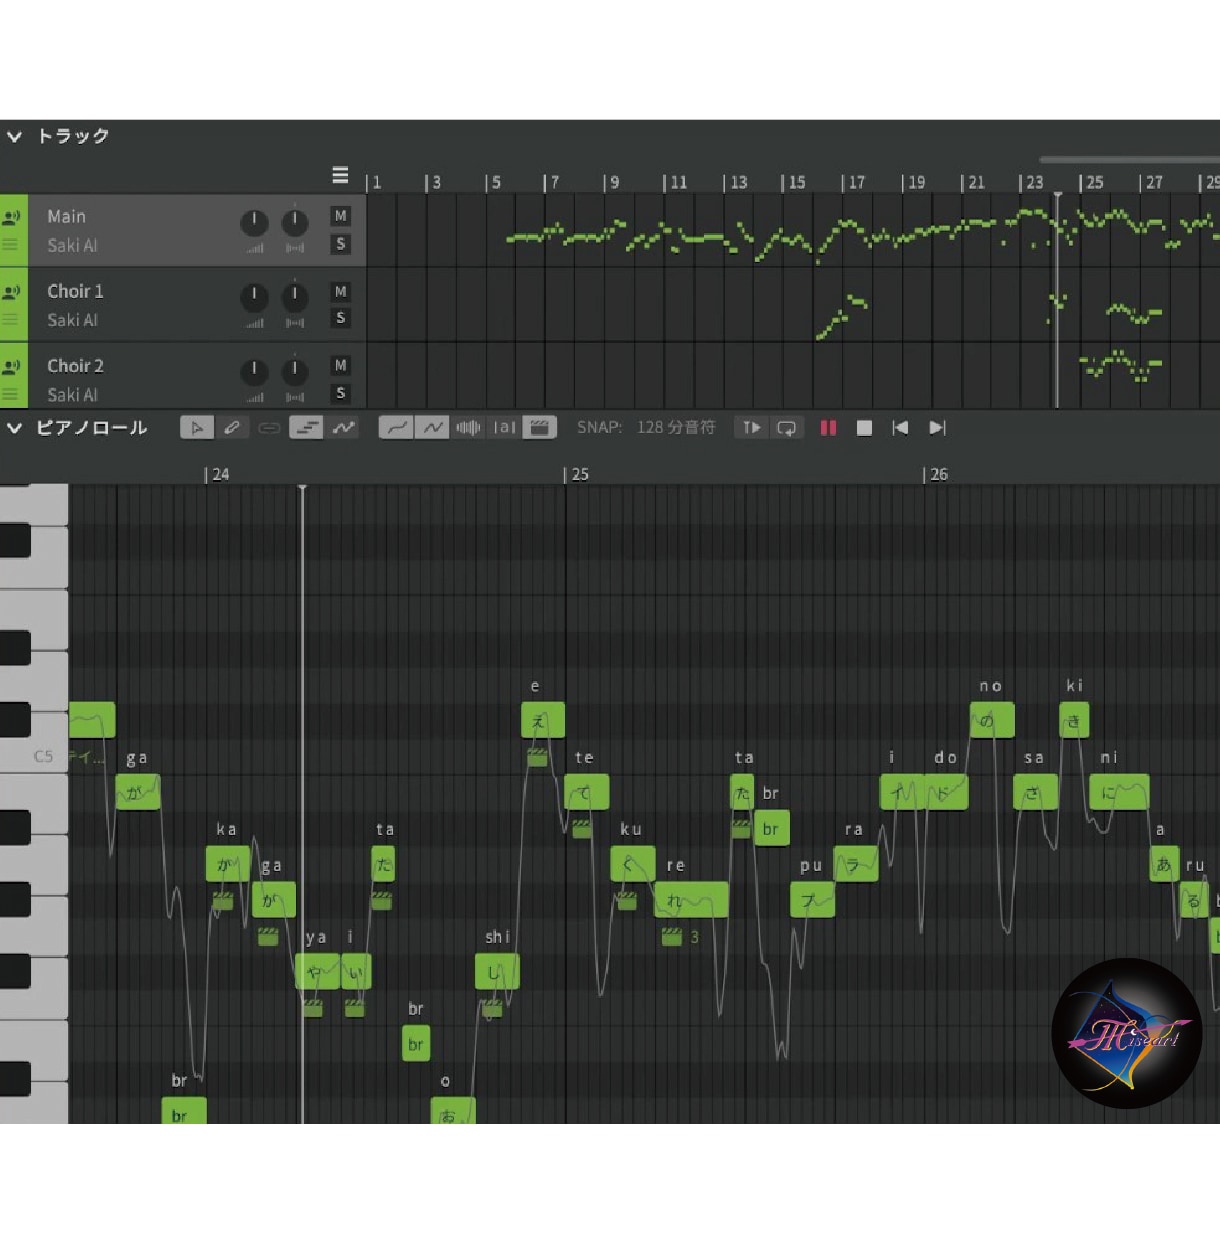Toggle the waveform display icon
Screen dimensions: 1220x1240
click(x=468, y=428)
